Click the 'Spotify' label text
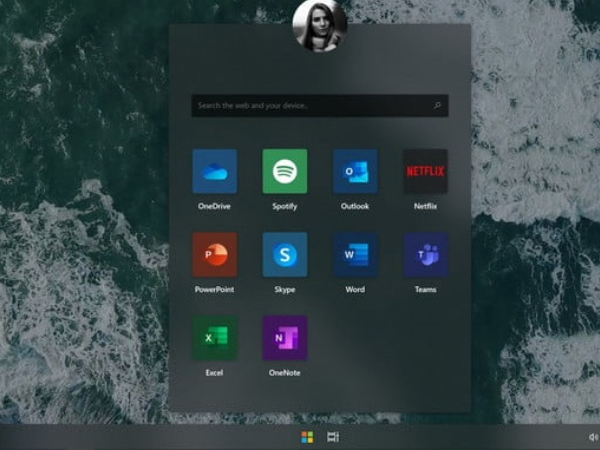The height and width of the screenshot is (450, 600). 285,207
